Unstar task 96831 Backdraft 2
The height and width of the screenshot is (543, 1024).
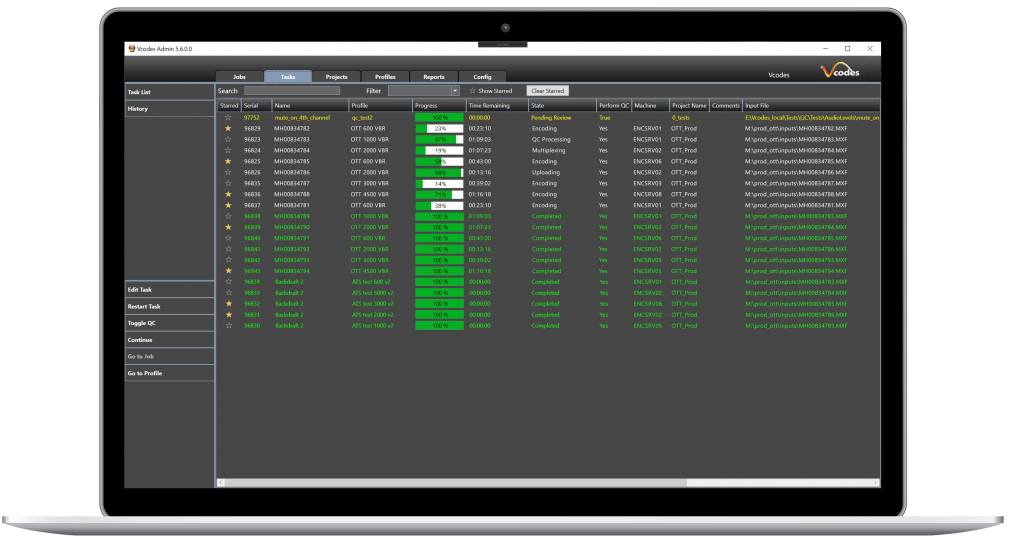coord(228,315)
